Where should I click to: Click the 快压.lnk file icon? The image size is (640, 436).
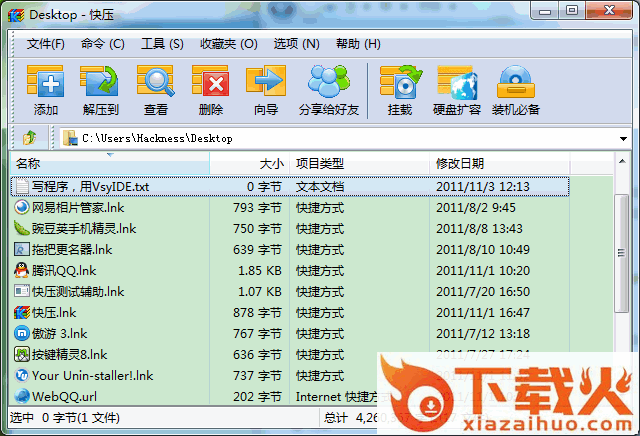[x=21, y=312]
